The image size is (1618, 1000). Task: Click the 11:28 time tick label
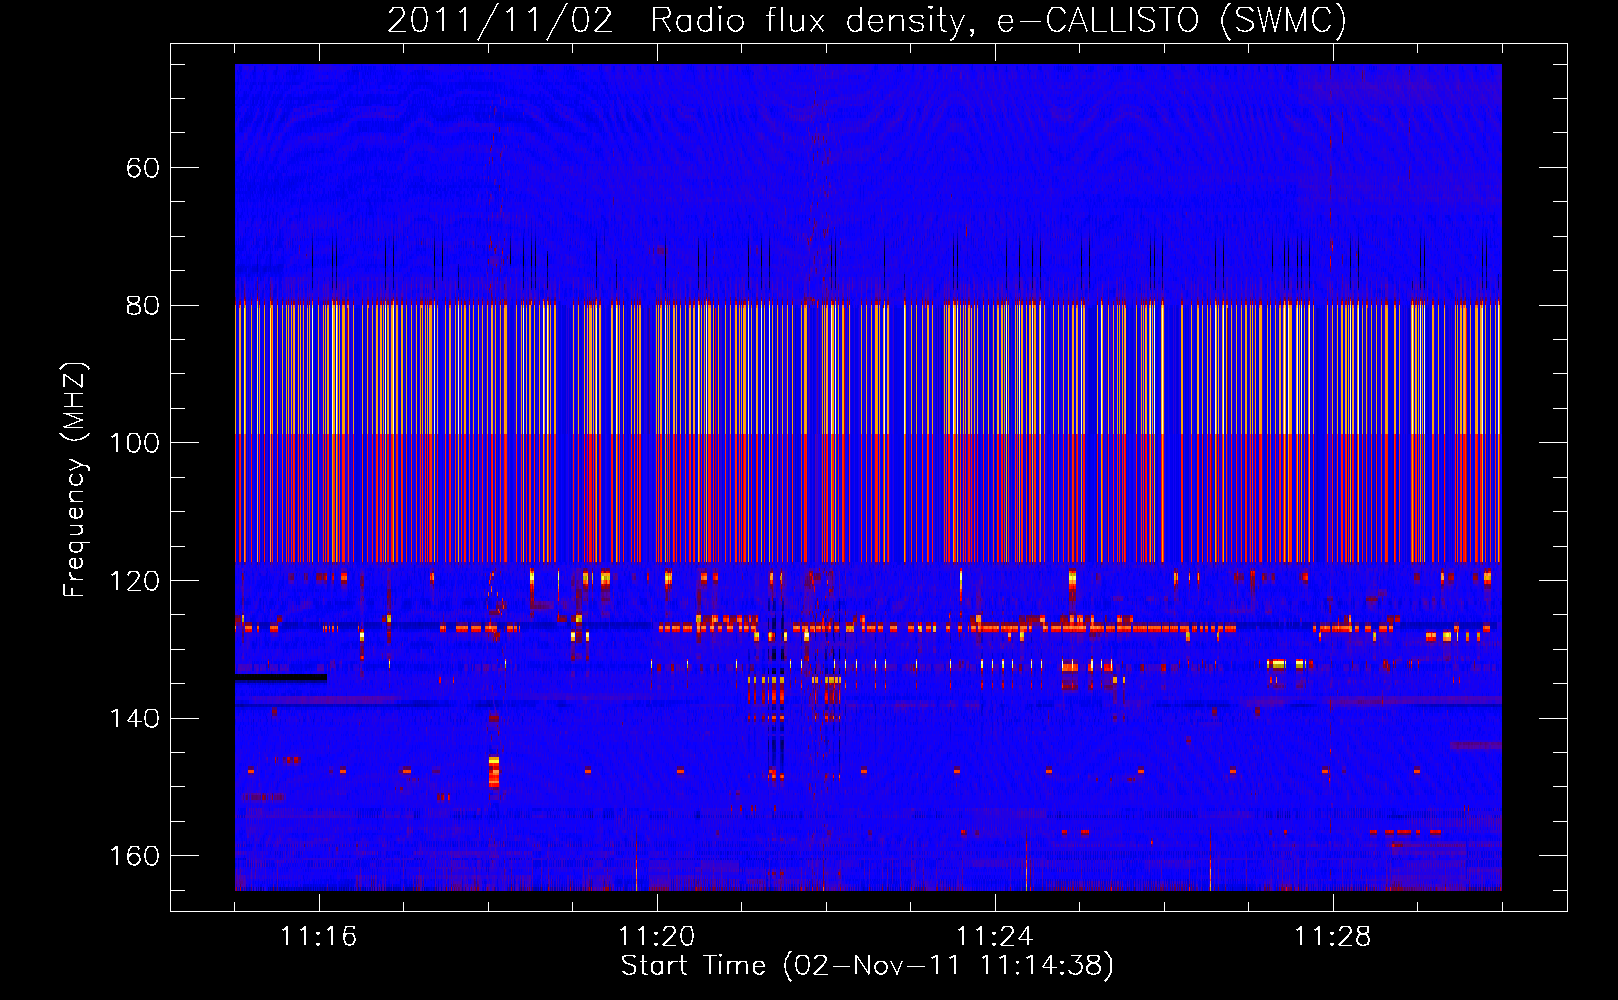click(1333, 937)
